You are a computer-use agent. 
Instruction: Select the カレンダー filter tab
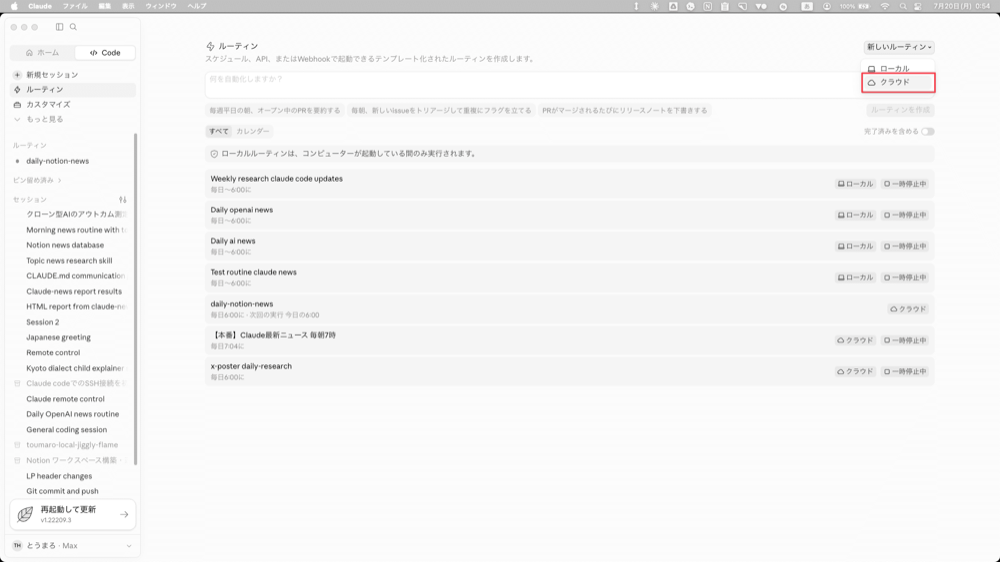coord(253,131)
